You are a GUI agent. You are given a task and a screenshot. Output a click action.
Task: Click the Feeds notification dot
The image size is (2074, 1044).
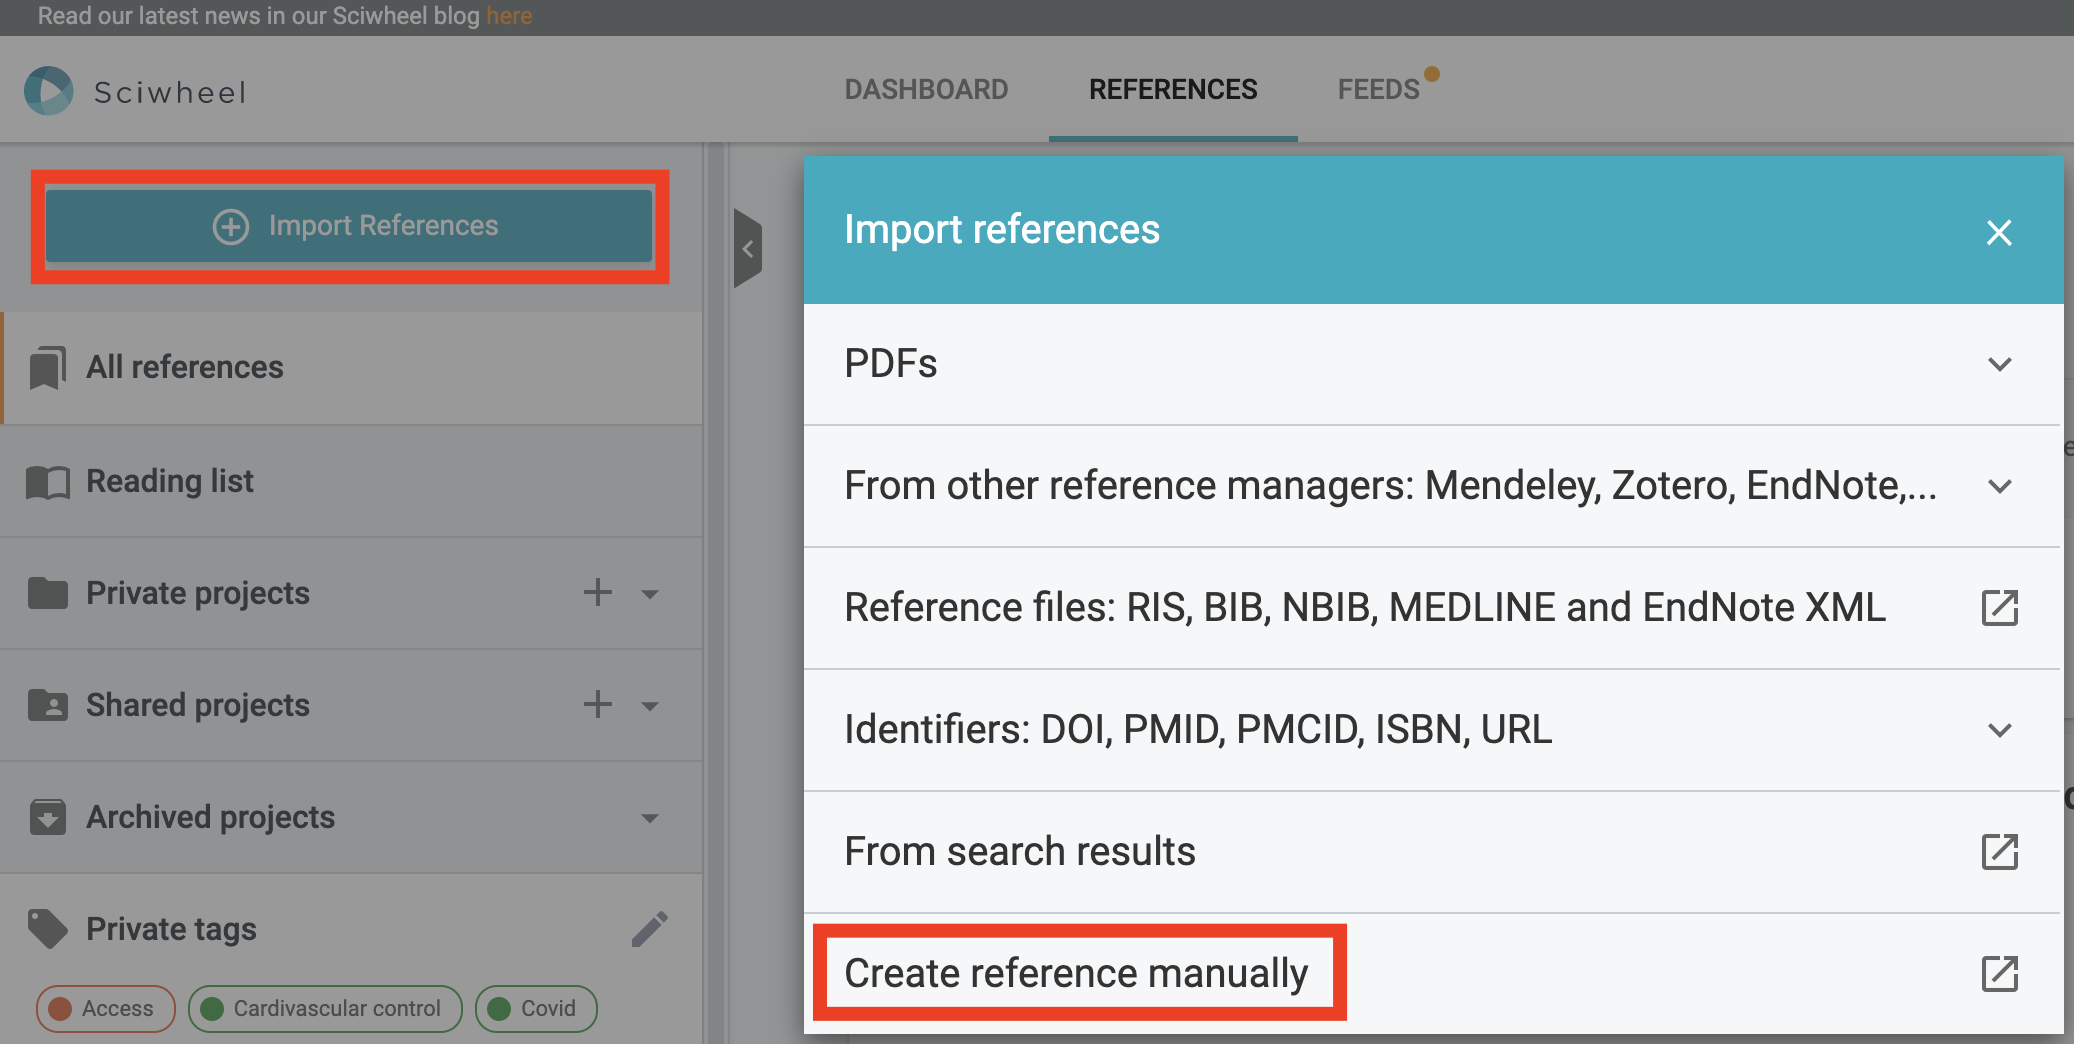tap(1432, 73)
